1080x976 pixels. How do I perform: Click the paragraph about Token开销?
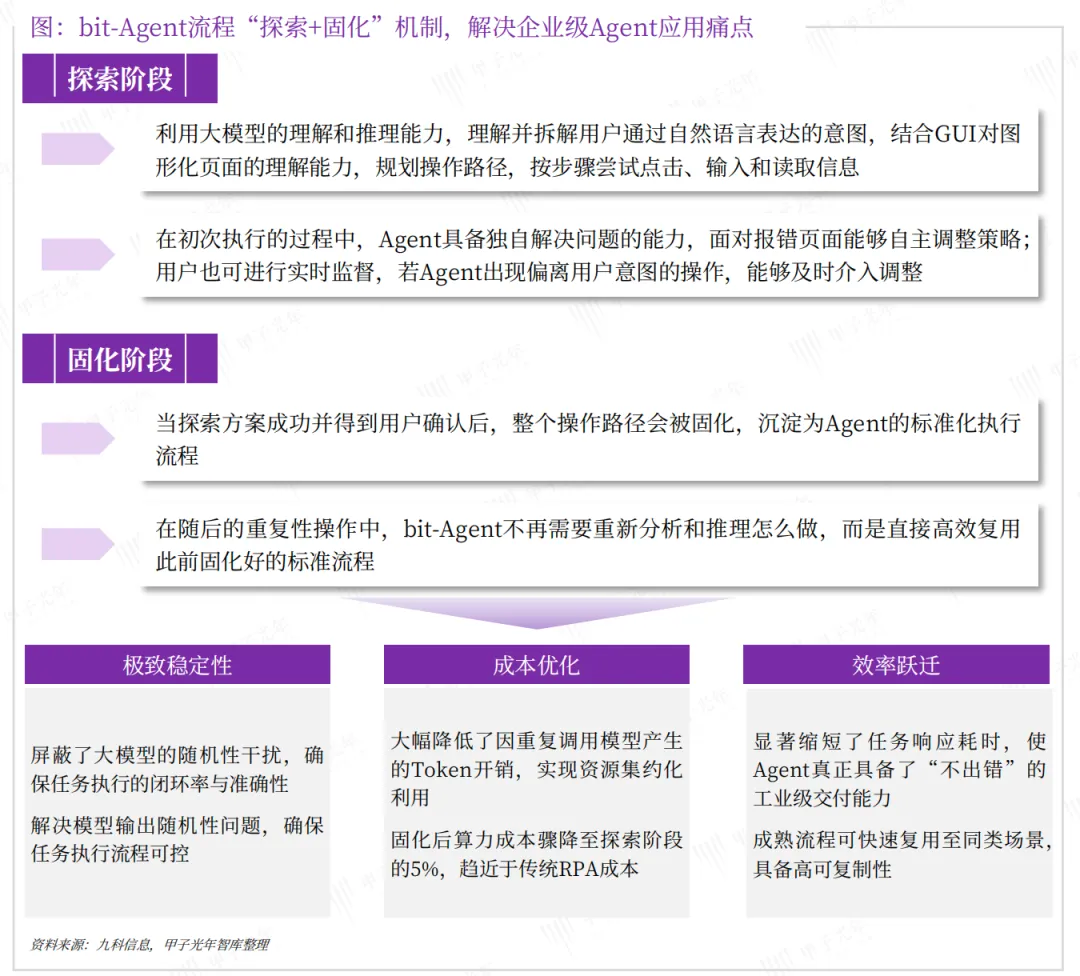pyautogui.click(x=537, y=769)
